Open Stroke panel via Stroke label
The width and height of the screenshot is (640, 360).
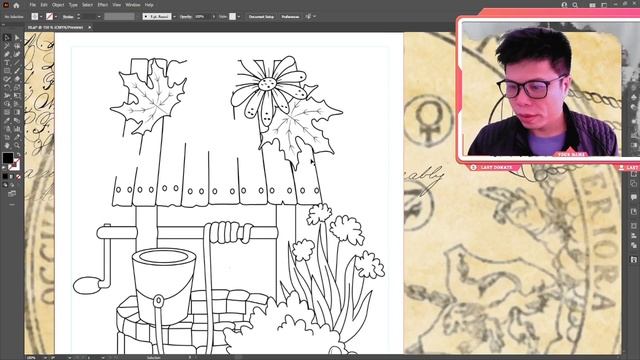(68, 17)
